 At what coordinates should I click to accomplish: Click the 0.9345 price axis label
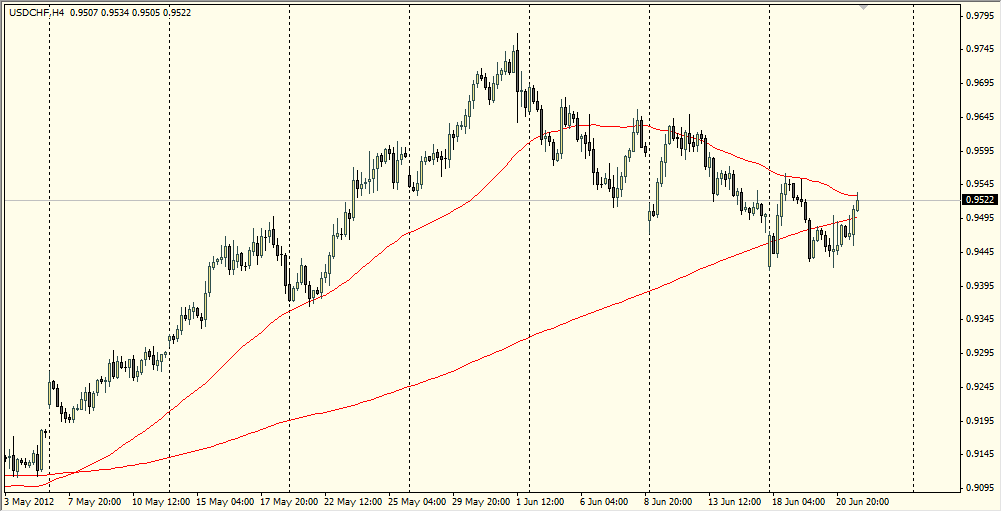tap(982, 319)
